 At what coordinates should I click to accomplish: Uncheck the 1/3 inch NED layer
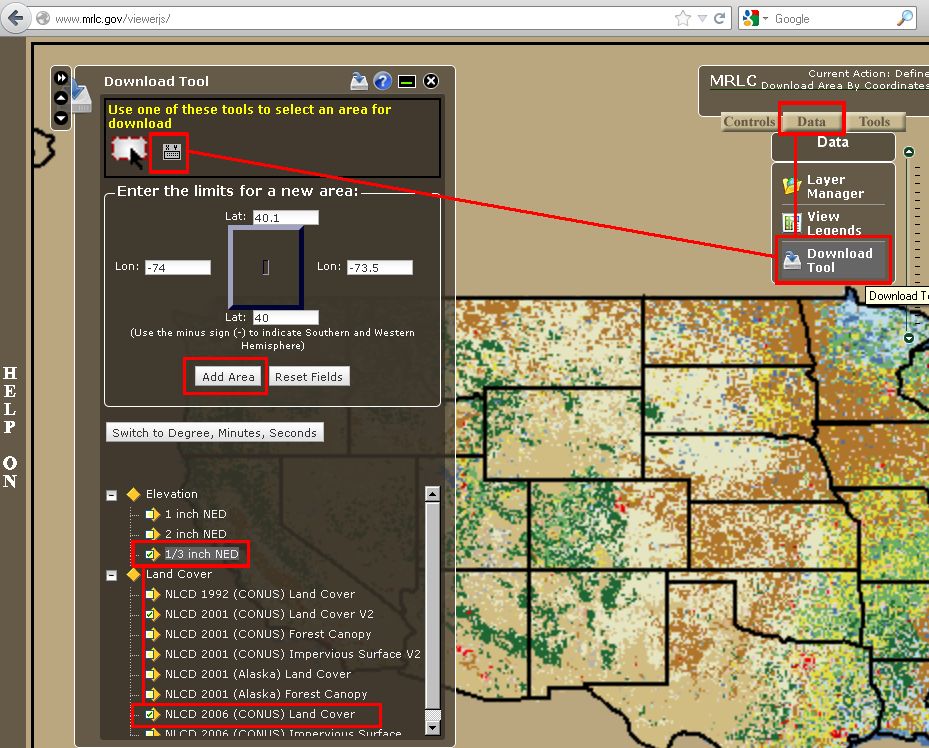(150, 554)
